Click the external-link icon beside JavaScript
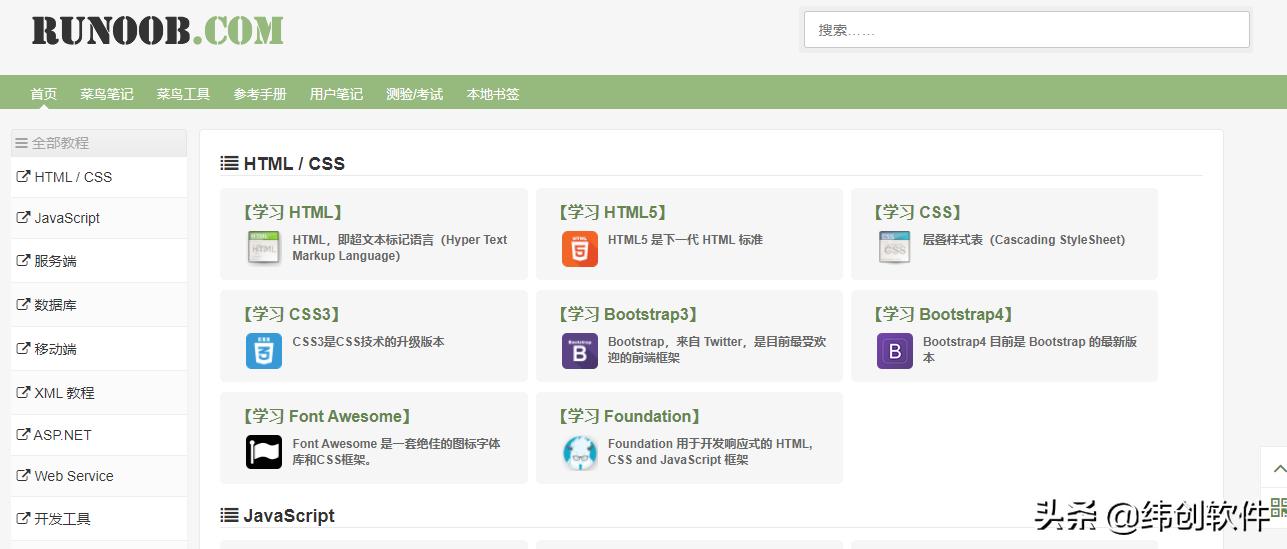This screenshot has height=549, width=1287. tap(24, 217)
